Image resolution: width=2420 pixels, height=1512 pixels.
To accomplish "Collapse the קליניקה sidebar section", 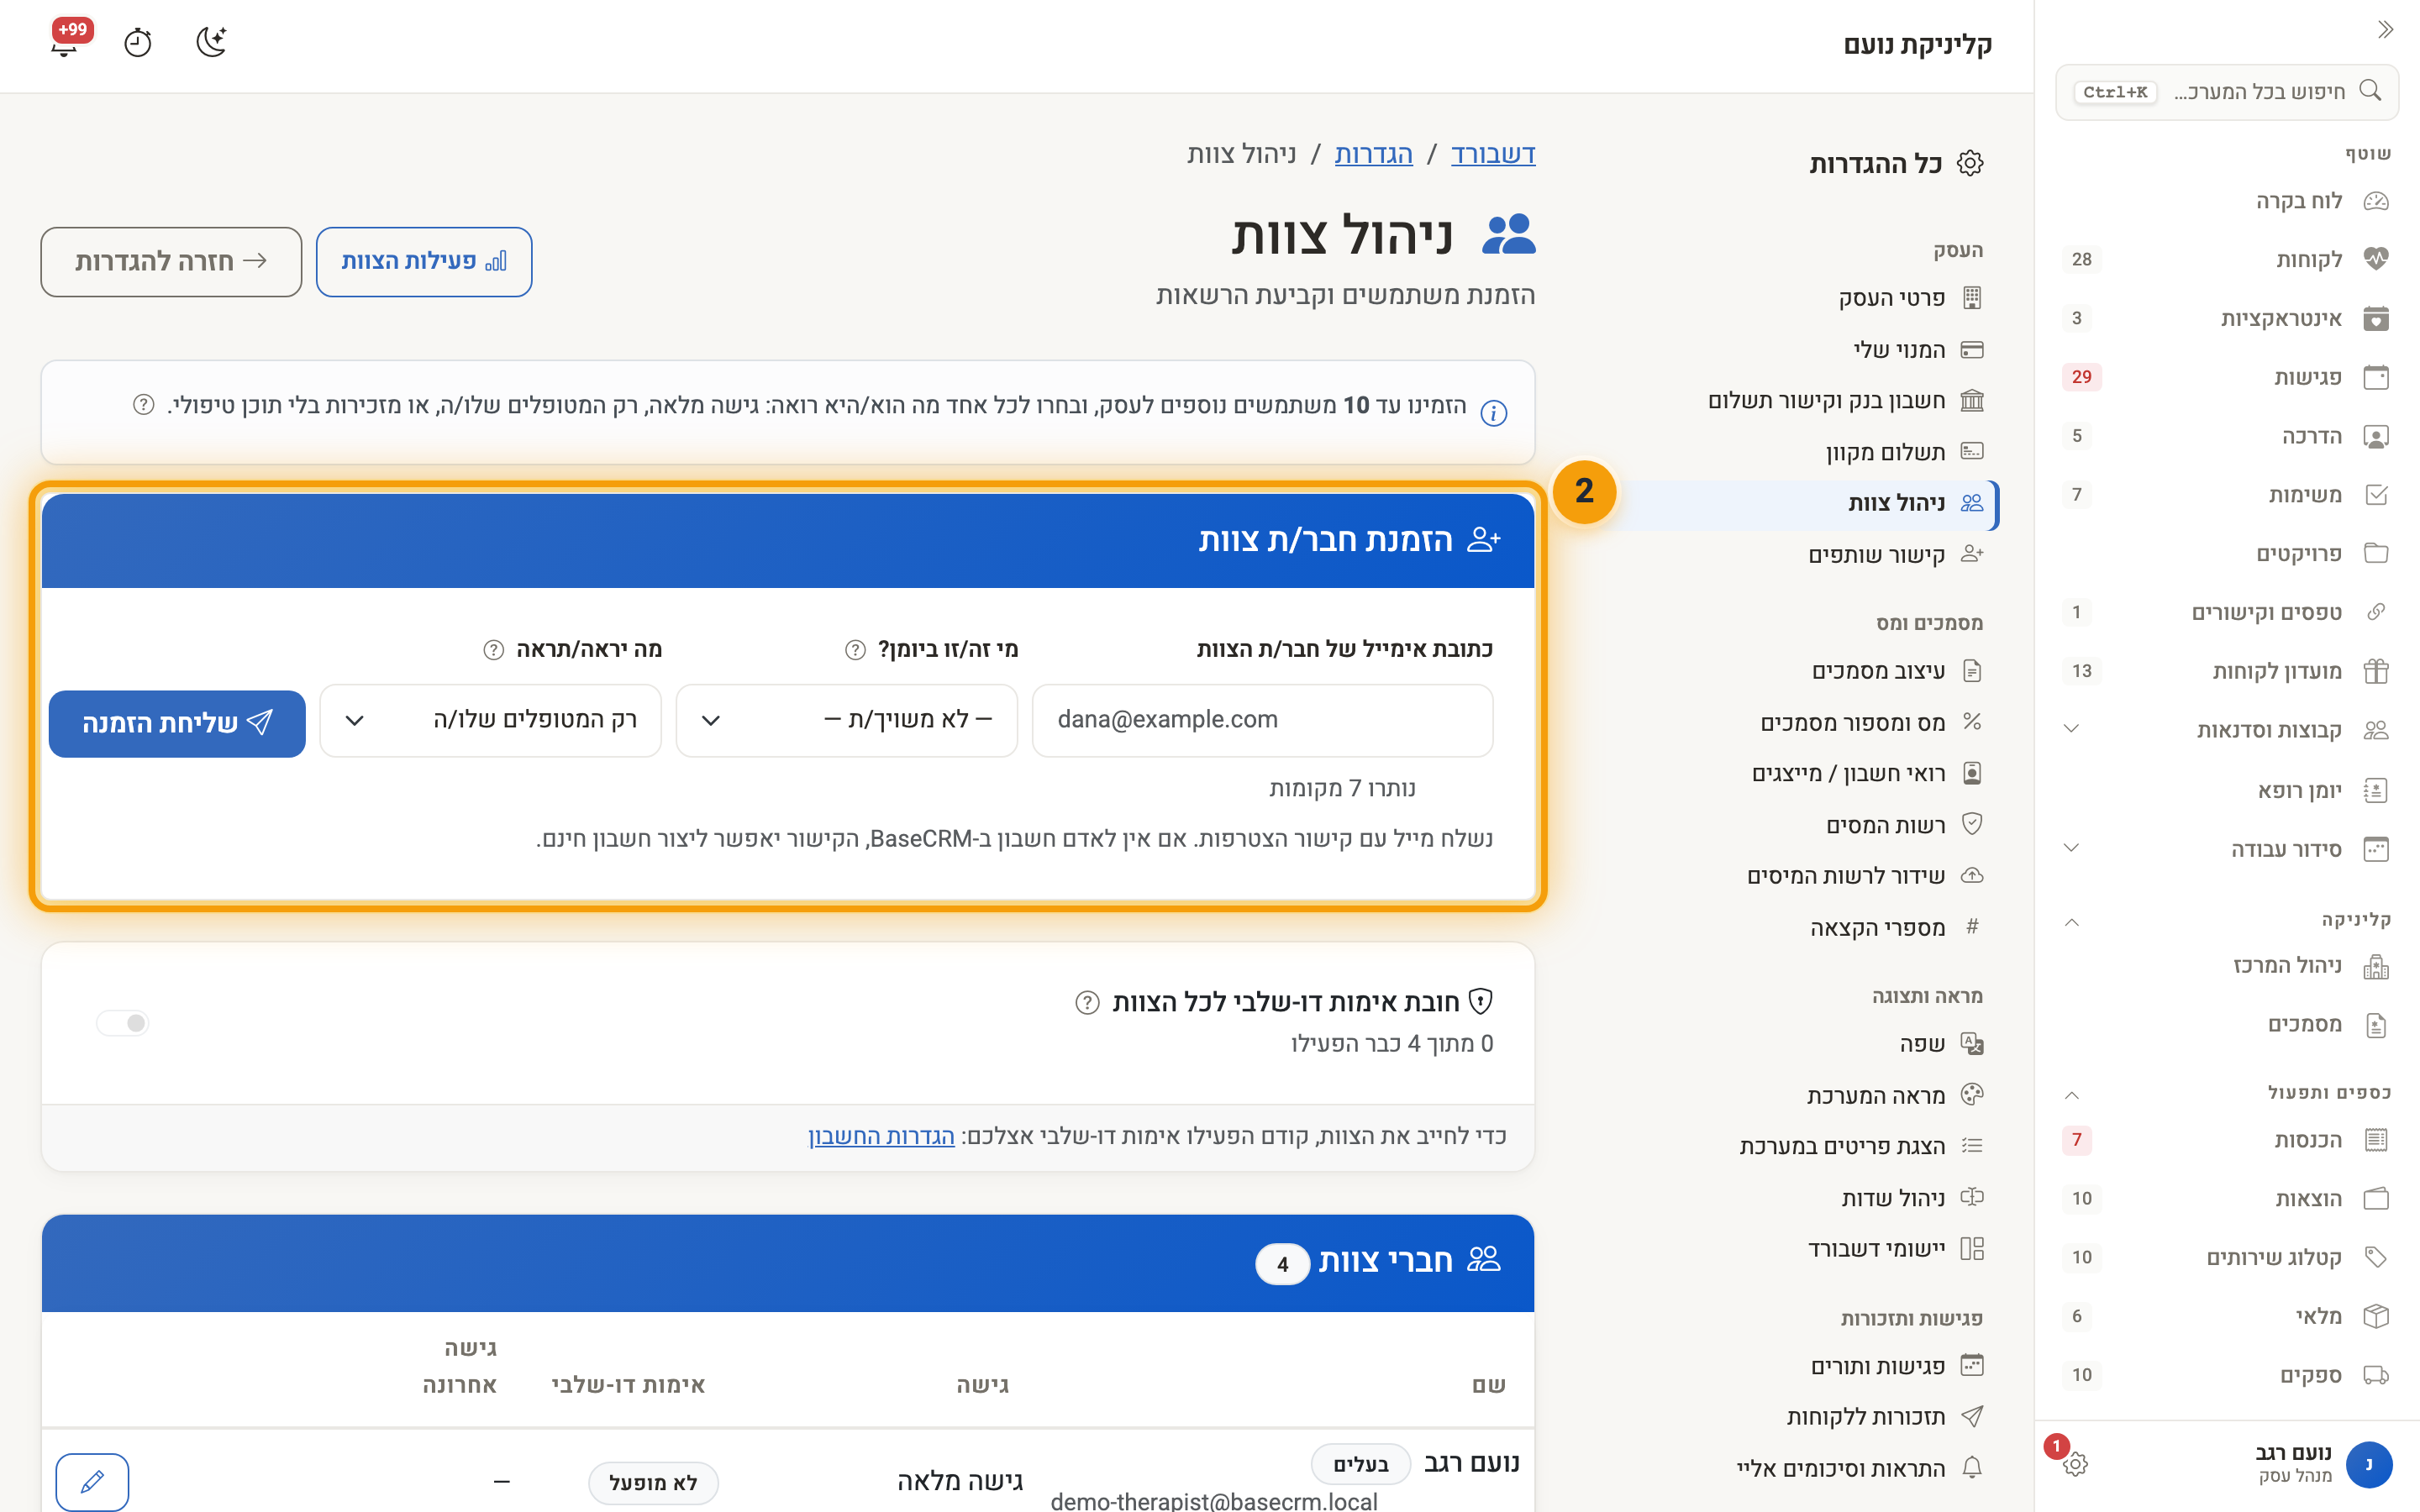I will (x=2071, y=921).
